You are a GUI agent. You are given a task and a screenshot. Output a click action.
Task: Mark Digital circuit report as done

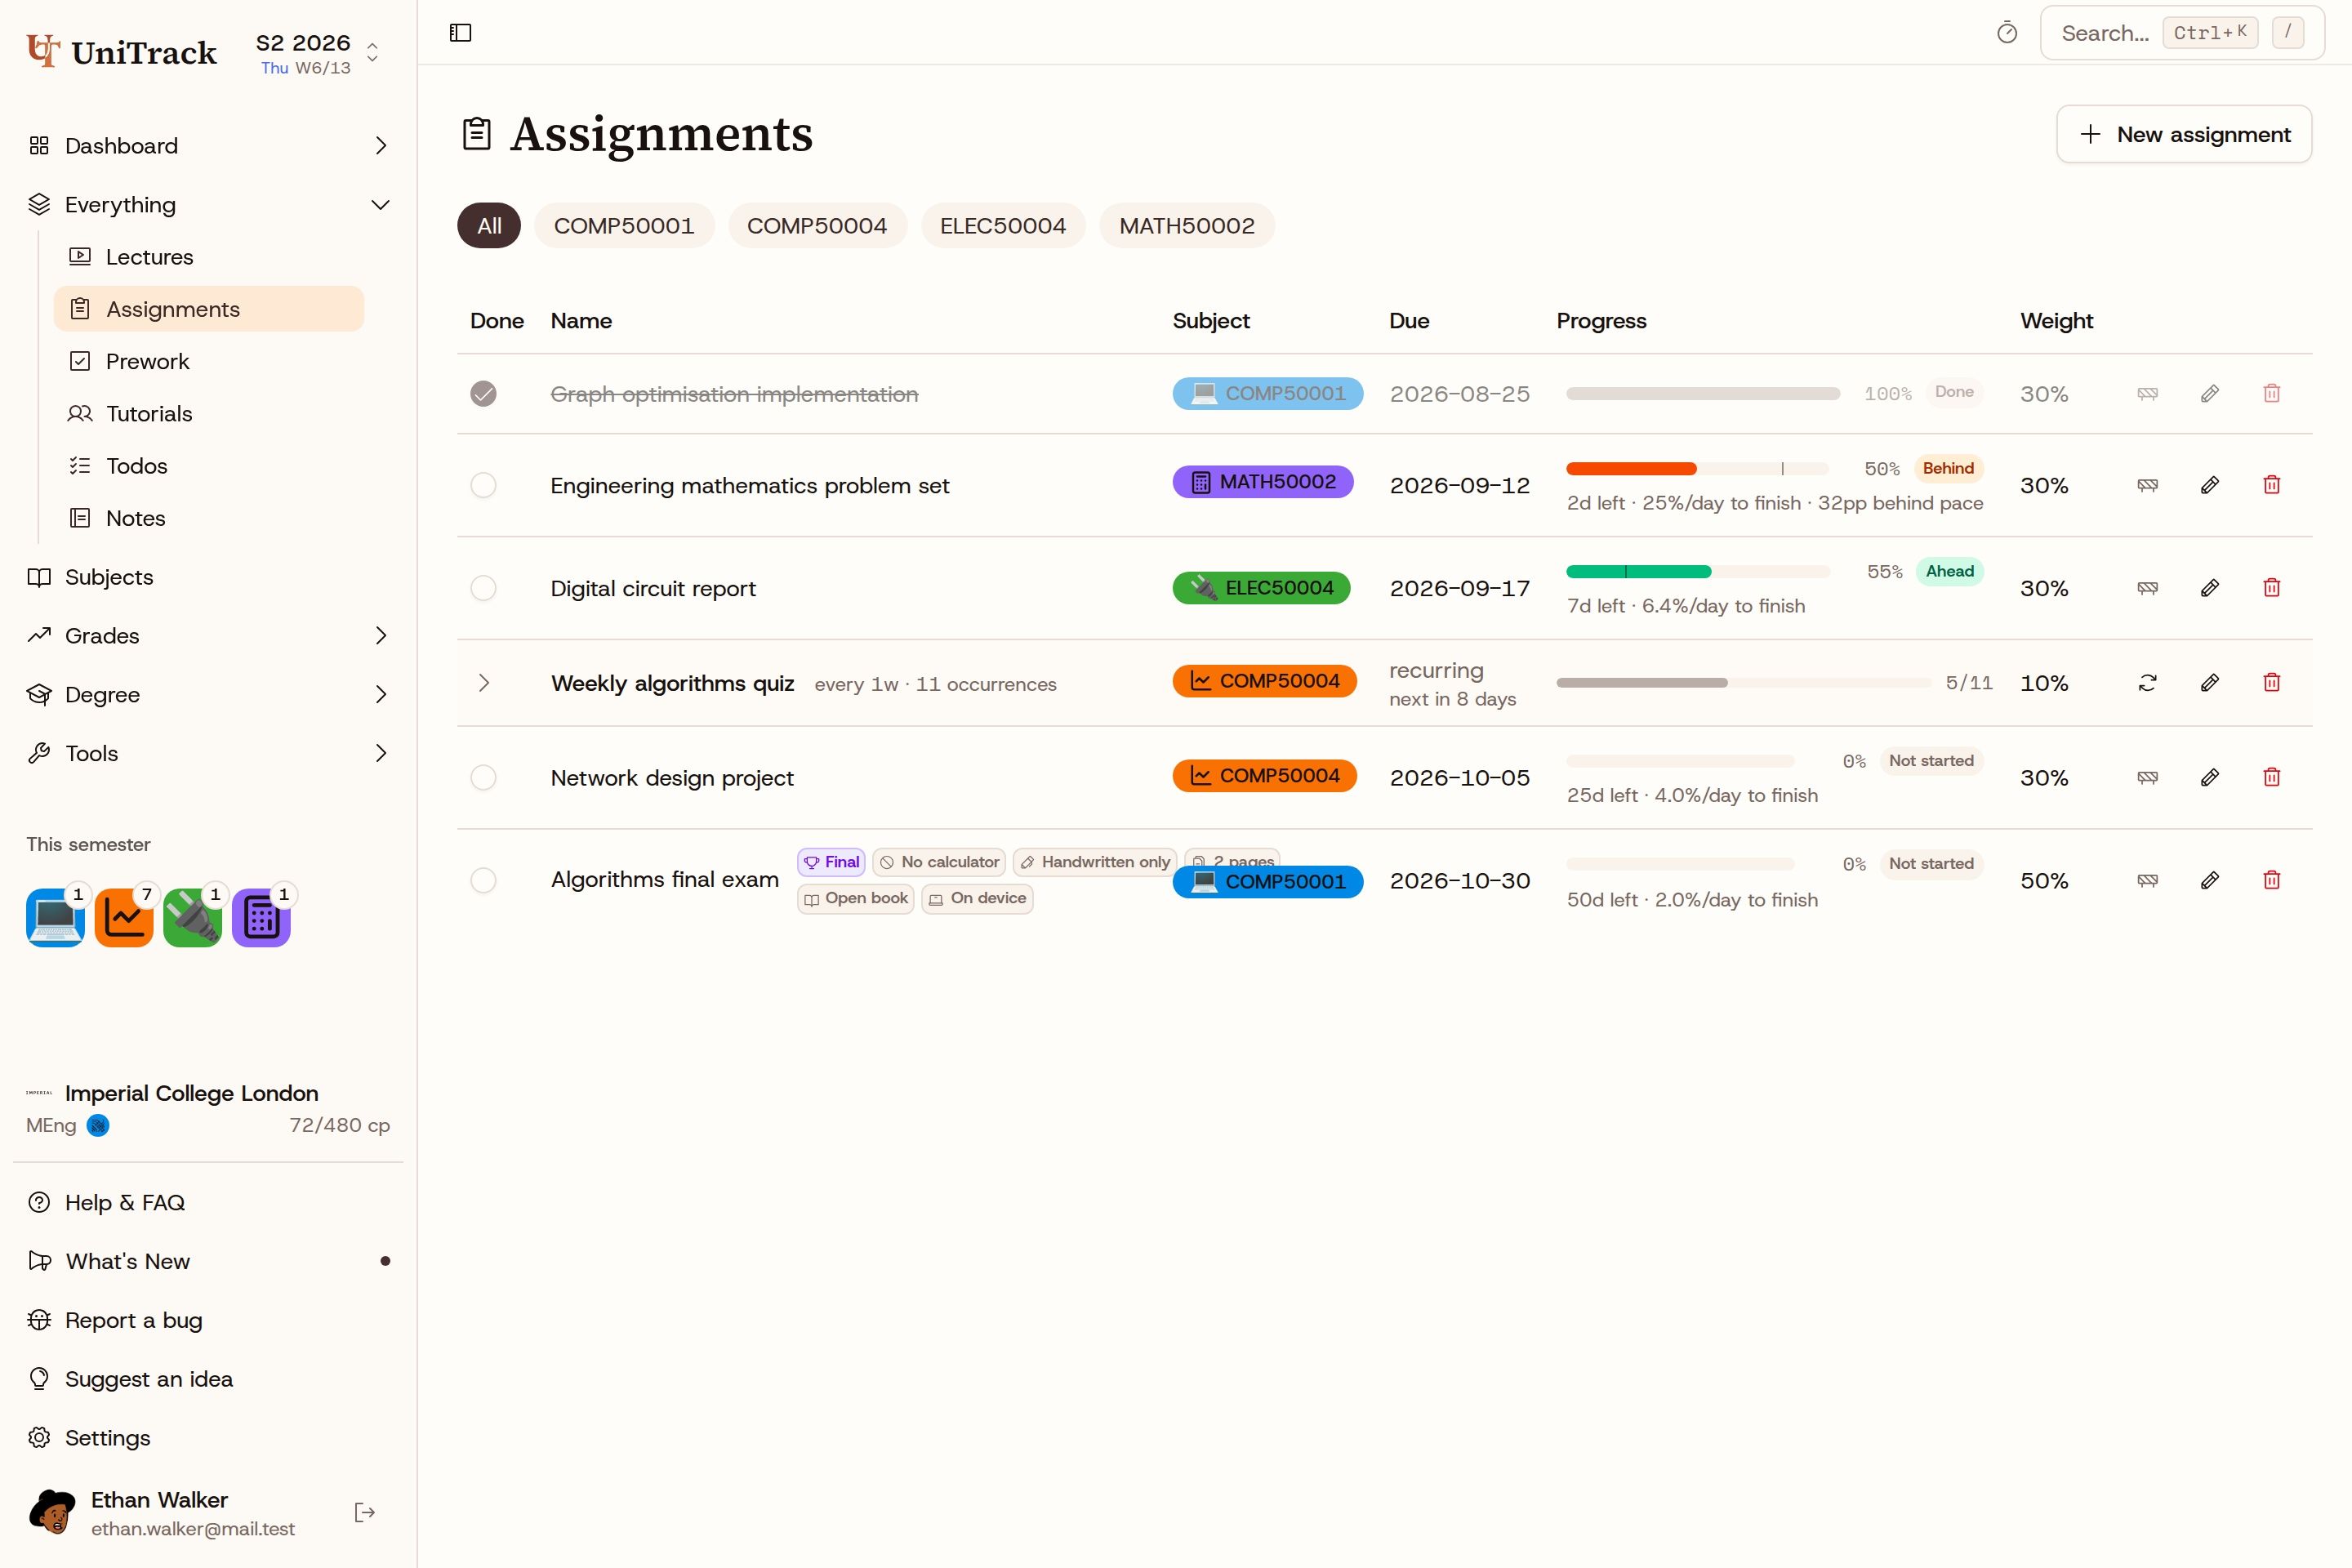pyautogui.click(x=483, y=588)
